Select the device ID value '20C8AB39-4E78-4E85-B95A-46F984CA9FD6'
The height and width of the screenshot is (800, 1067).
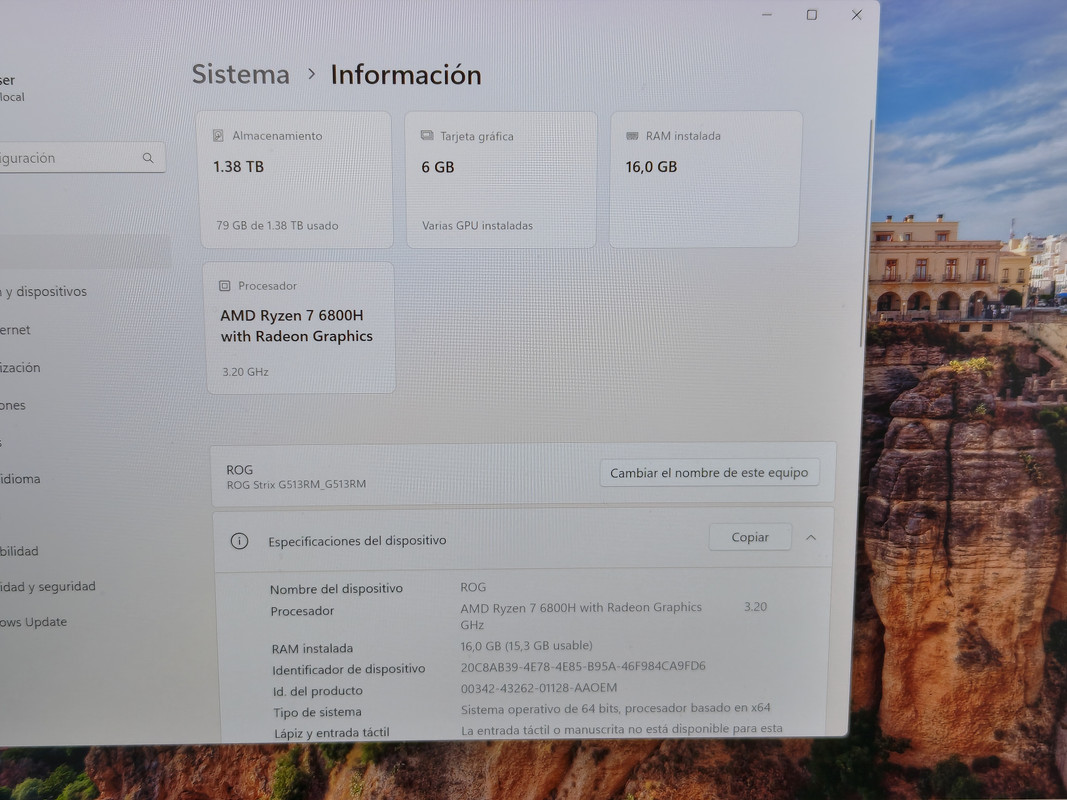click(583, 666)
